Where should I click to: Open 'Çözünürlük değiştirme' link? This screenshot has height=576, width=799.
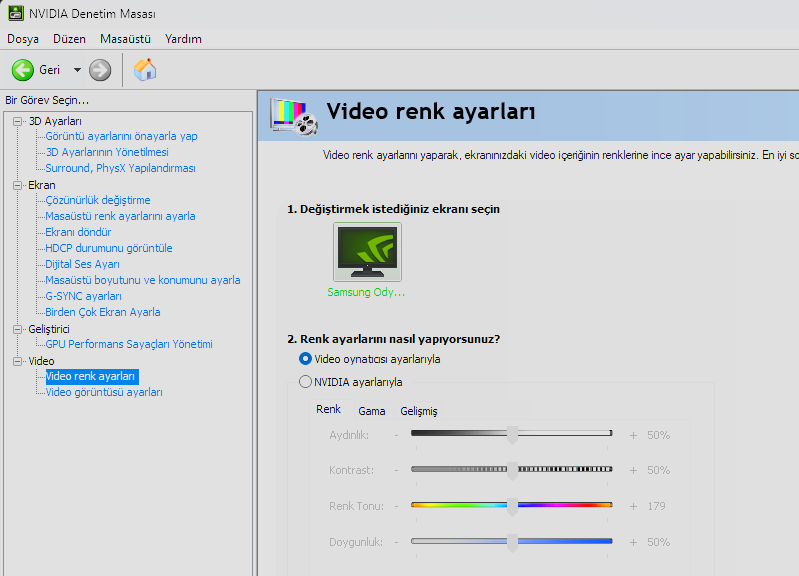point(98,200)
